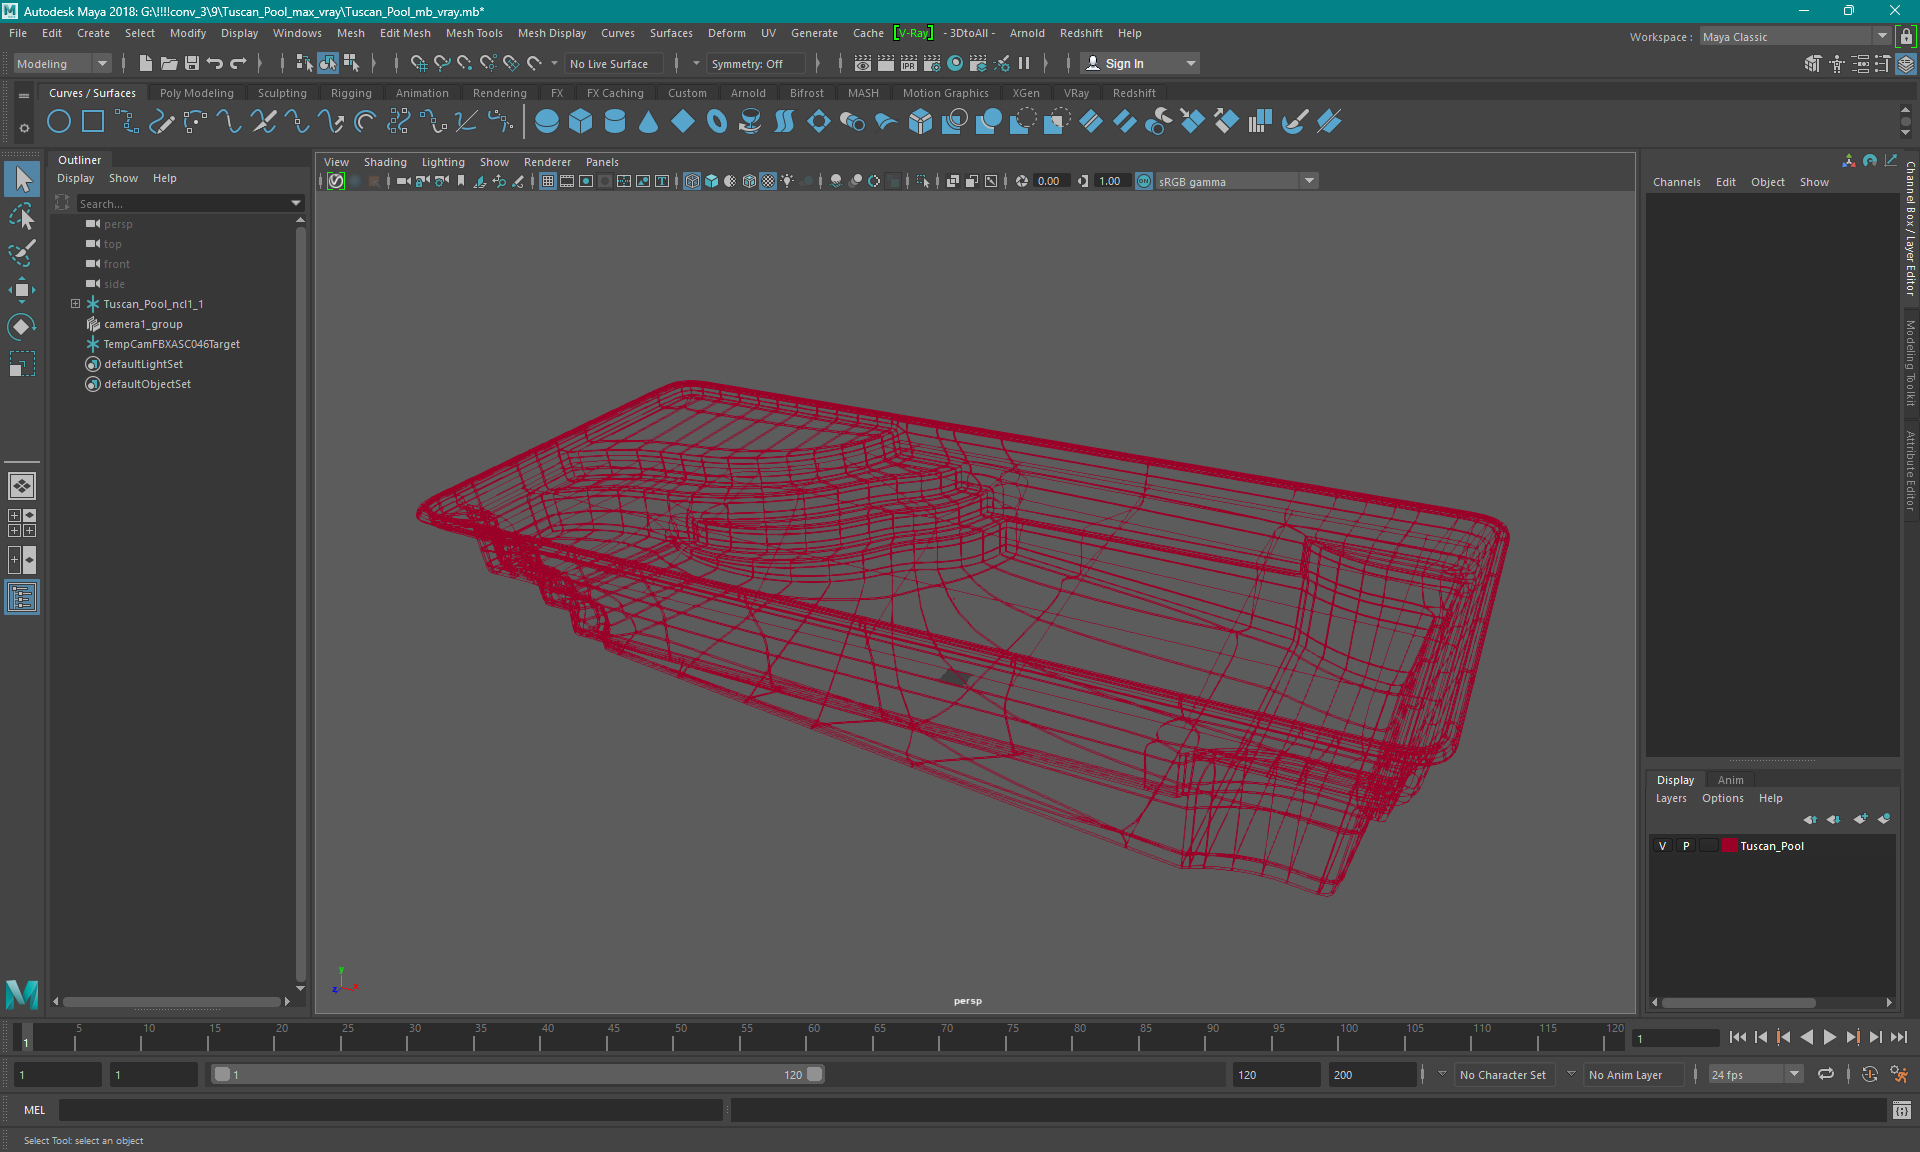Toggle loop playback mode button

point(1826,1074)
